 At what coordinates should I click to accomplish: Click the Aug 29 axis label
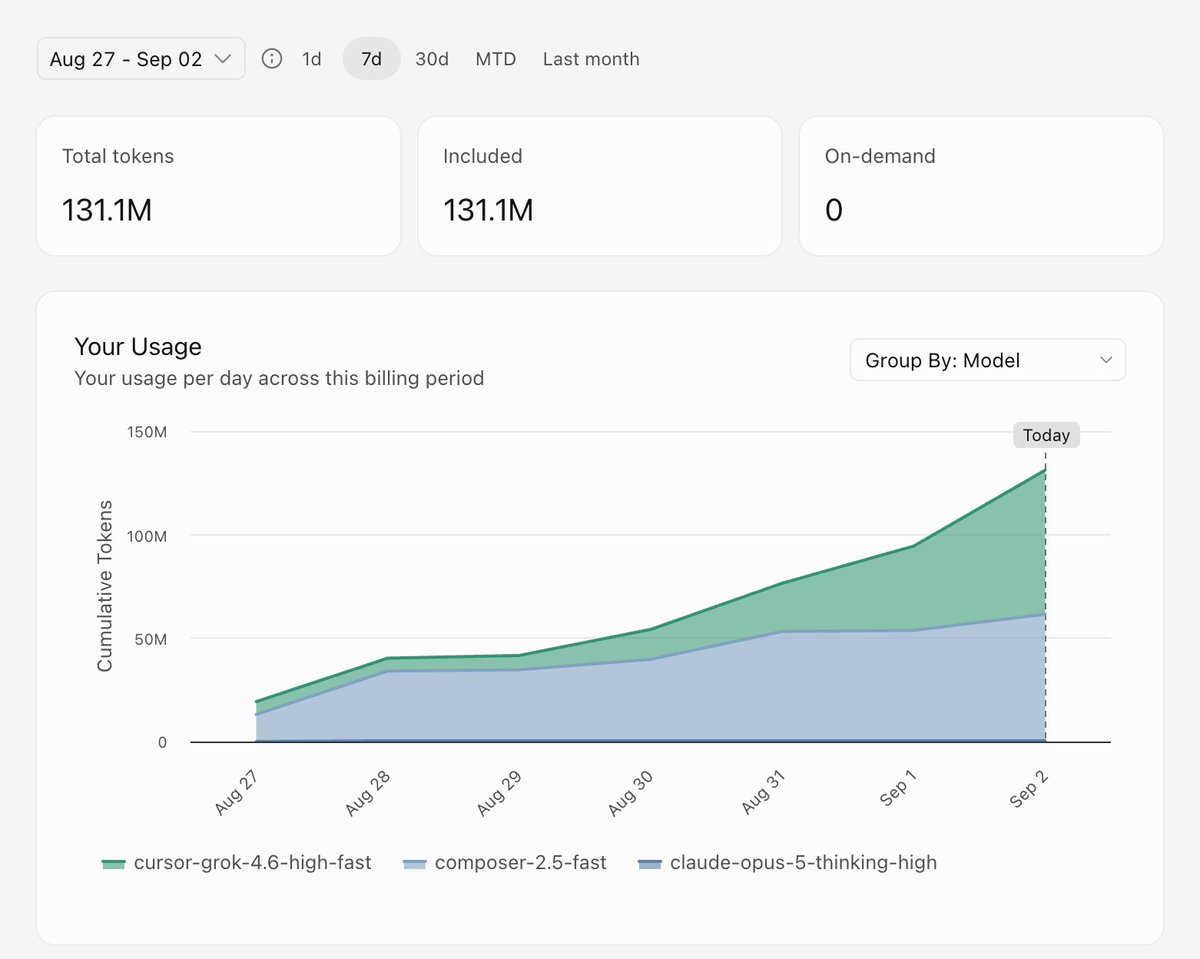[x=498, y=793]
